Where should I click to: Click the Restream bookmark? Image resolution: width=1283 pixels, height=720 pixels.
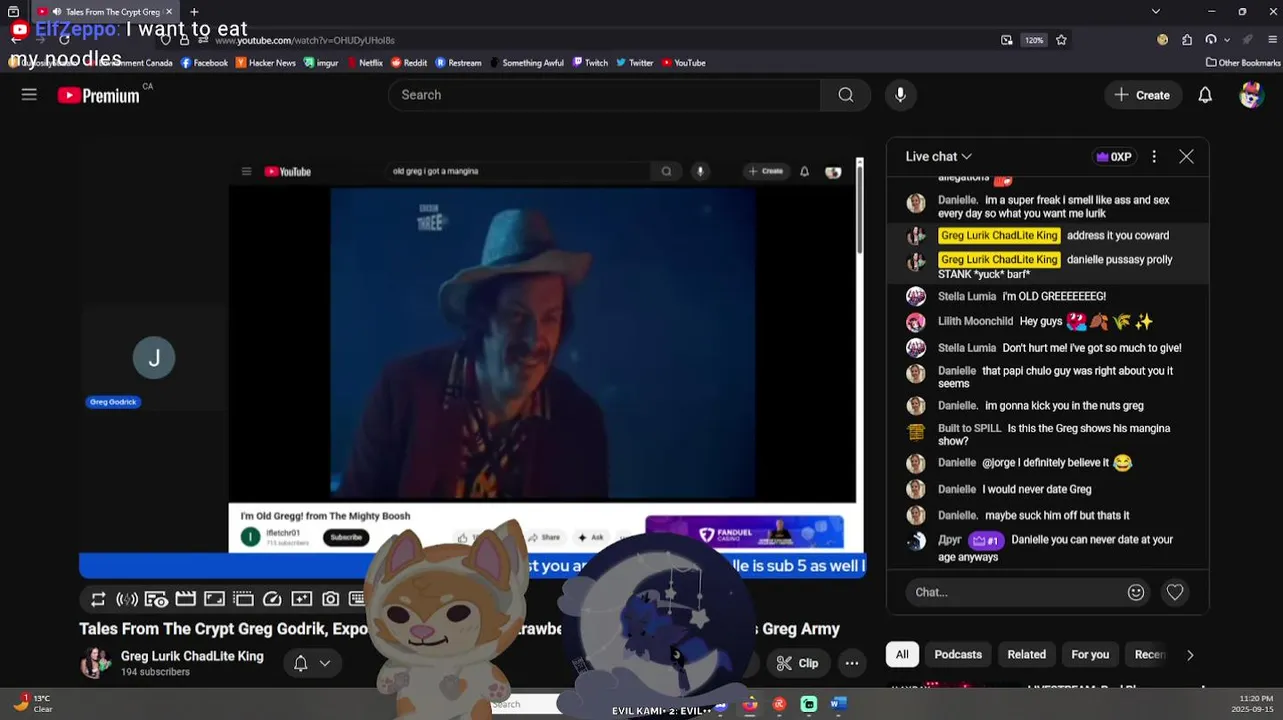pyautogui.click(x=458, y=63)
